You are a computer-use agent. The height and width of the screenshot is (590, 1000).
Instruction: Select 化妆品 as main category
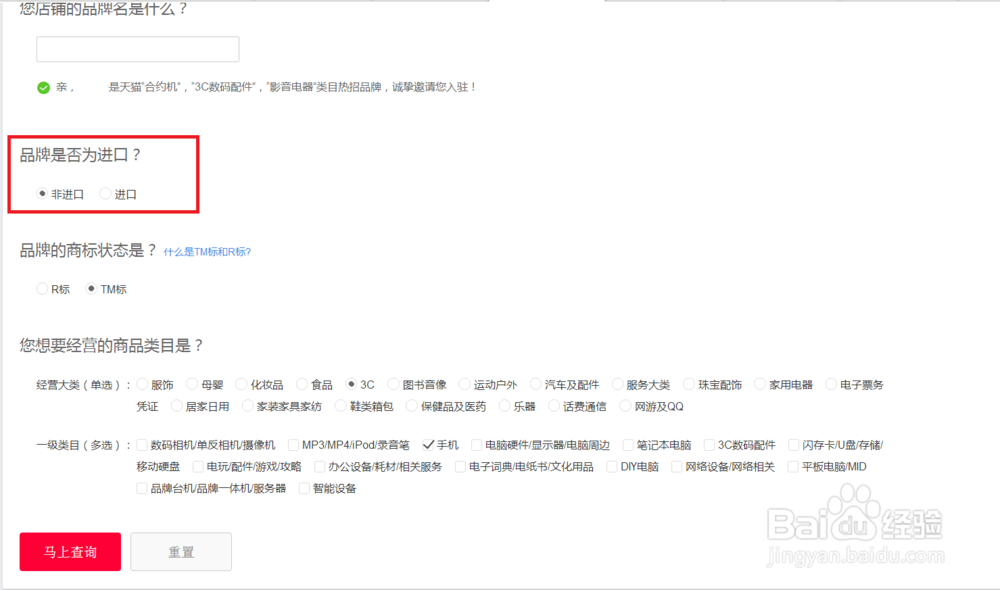click(241, 384)
